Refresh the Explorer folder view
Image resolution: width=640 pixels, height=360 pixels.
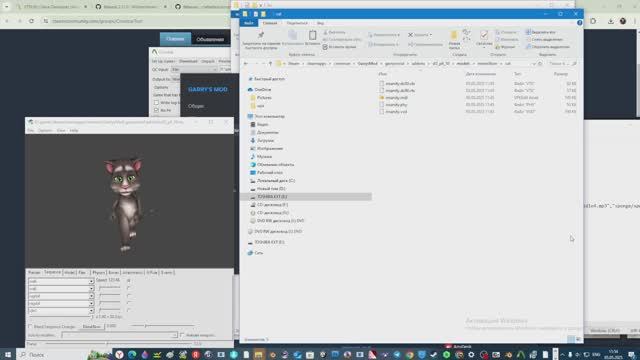coord(540,64)
